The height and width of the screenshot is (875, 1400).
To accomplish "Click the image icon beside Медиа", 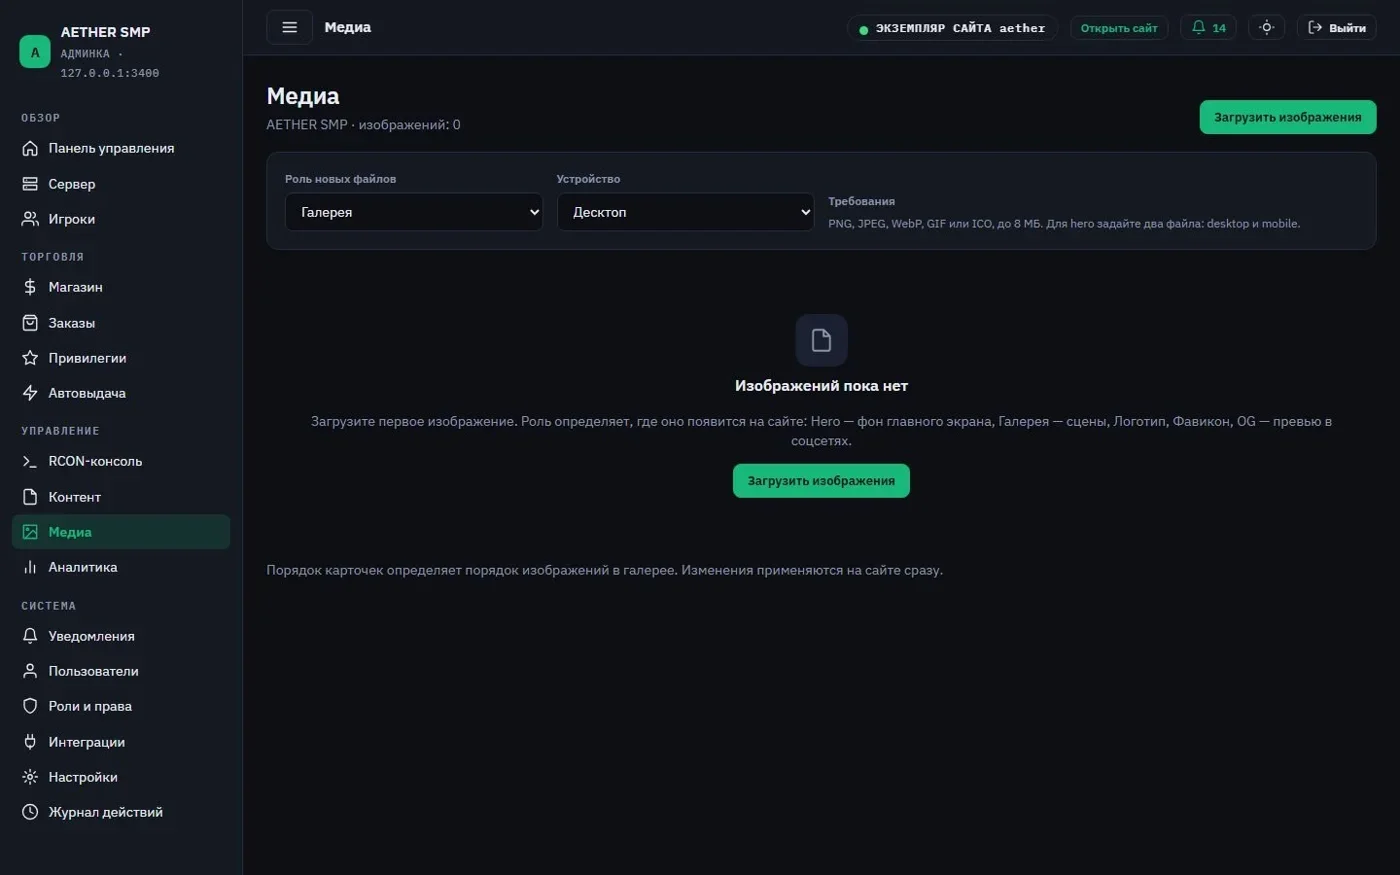I will pyautogui.click(x=30, y=532).
